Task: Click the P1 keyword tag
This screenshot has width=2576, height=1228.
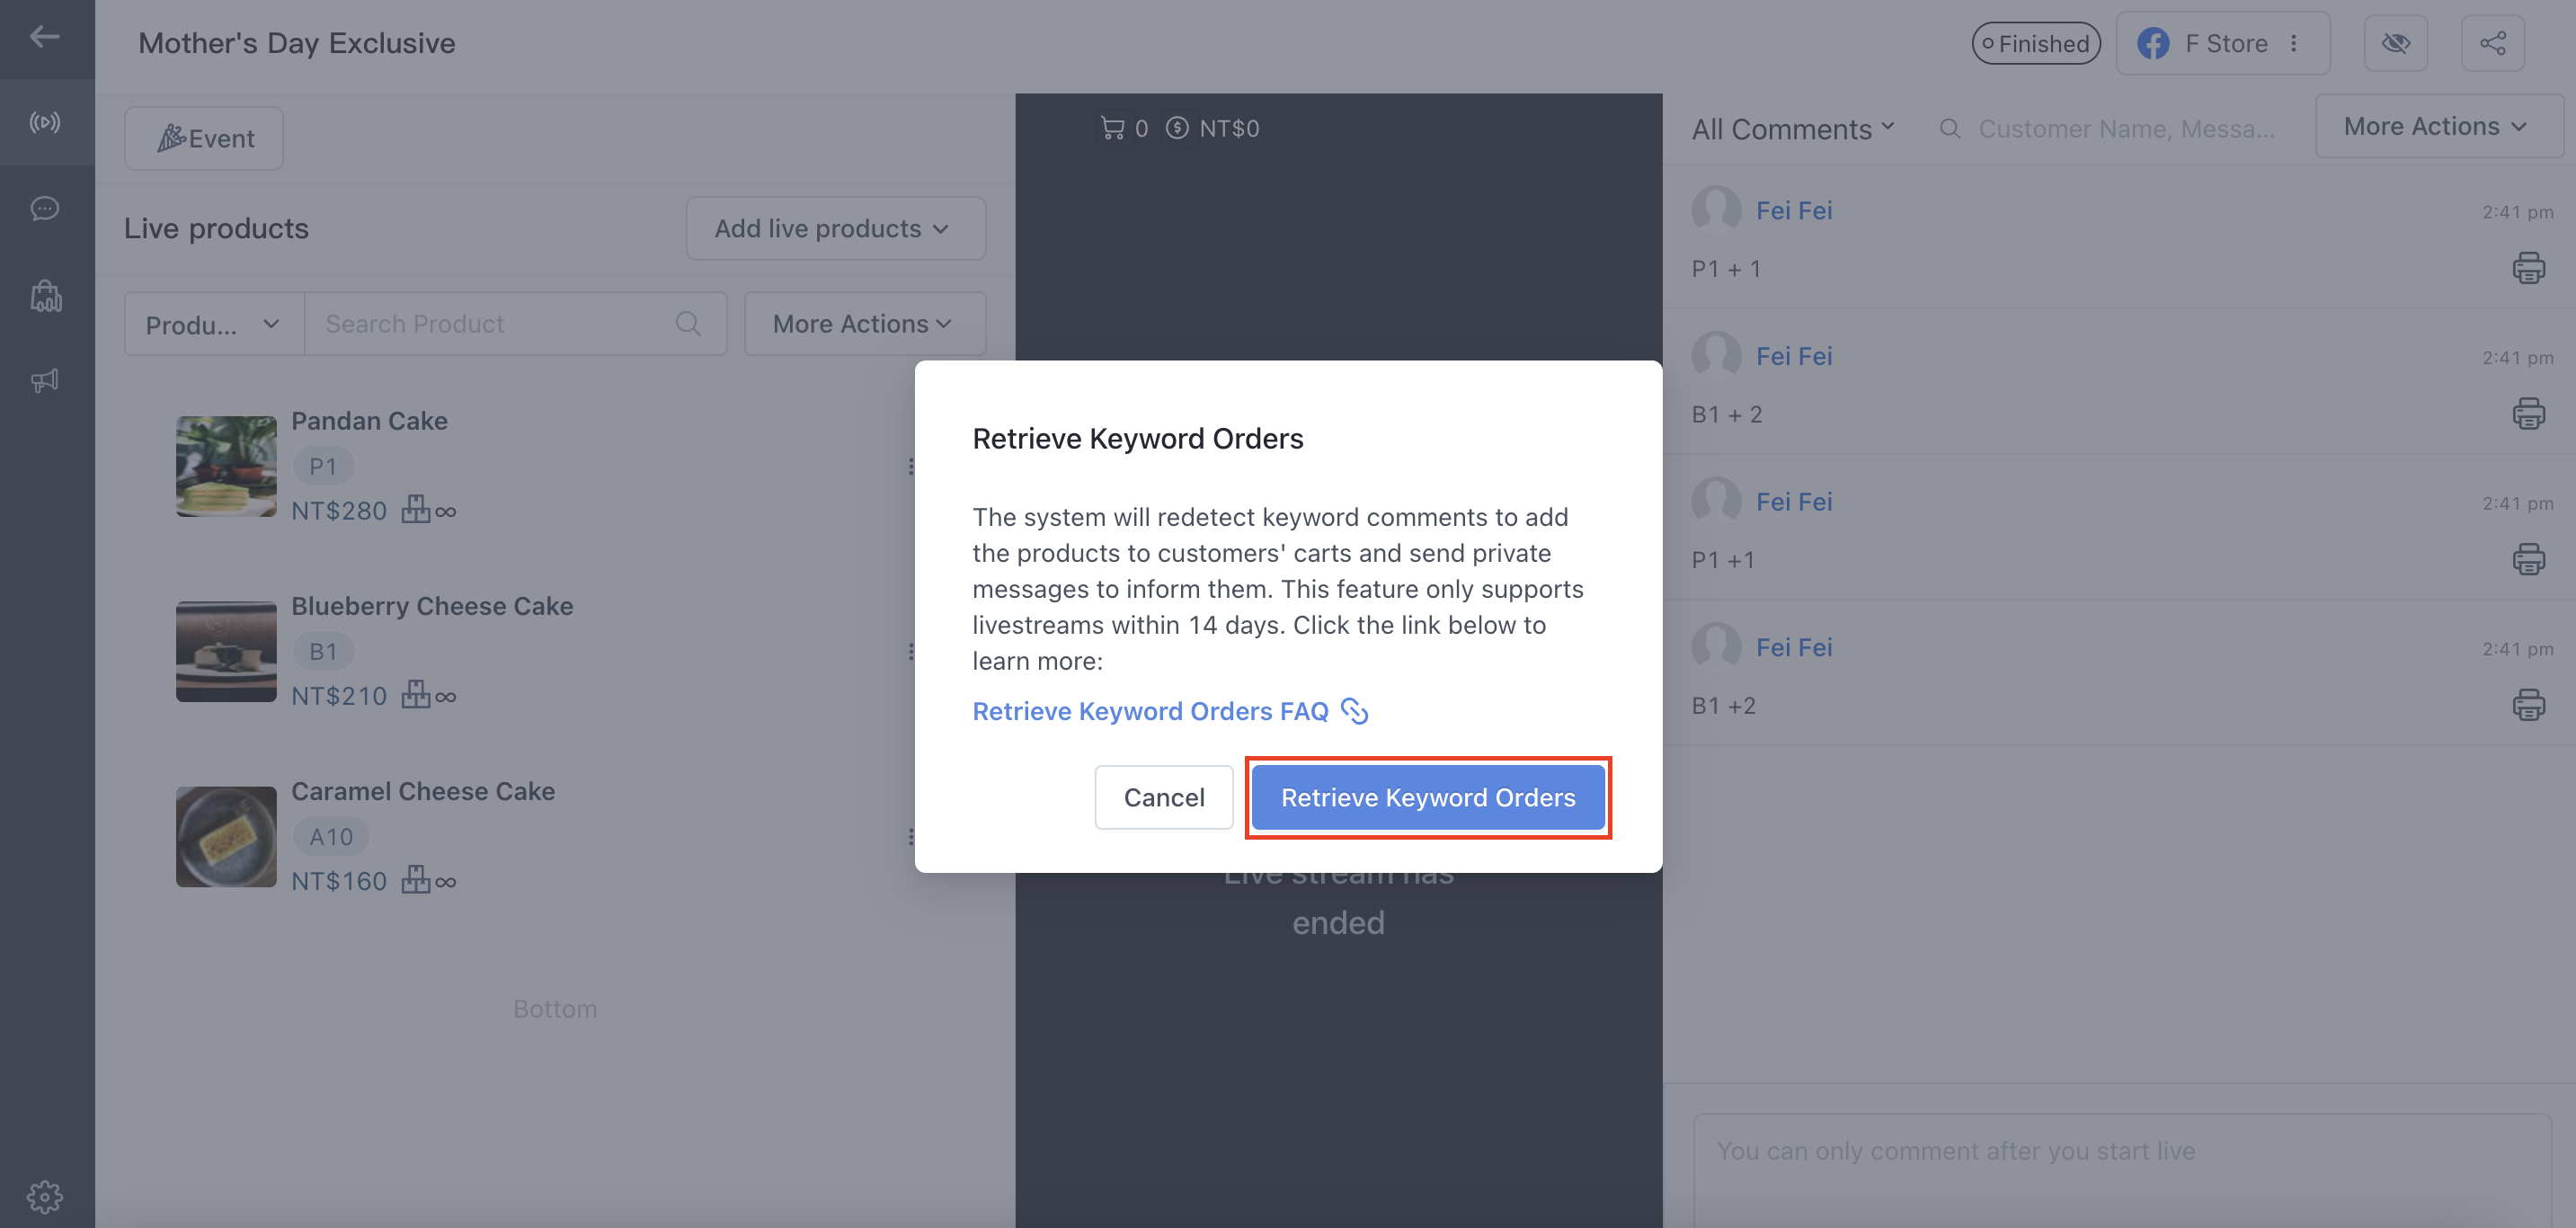Action: point(323,466)
